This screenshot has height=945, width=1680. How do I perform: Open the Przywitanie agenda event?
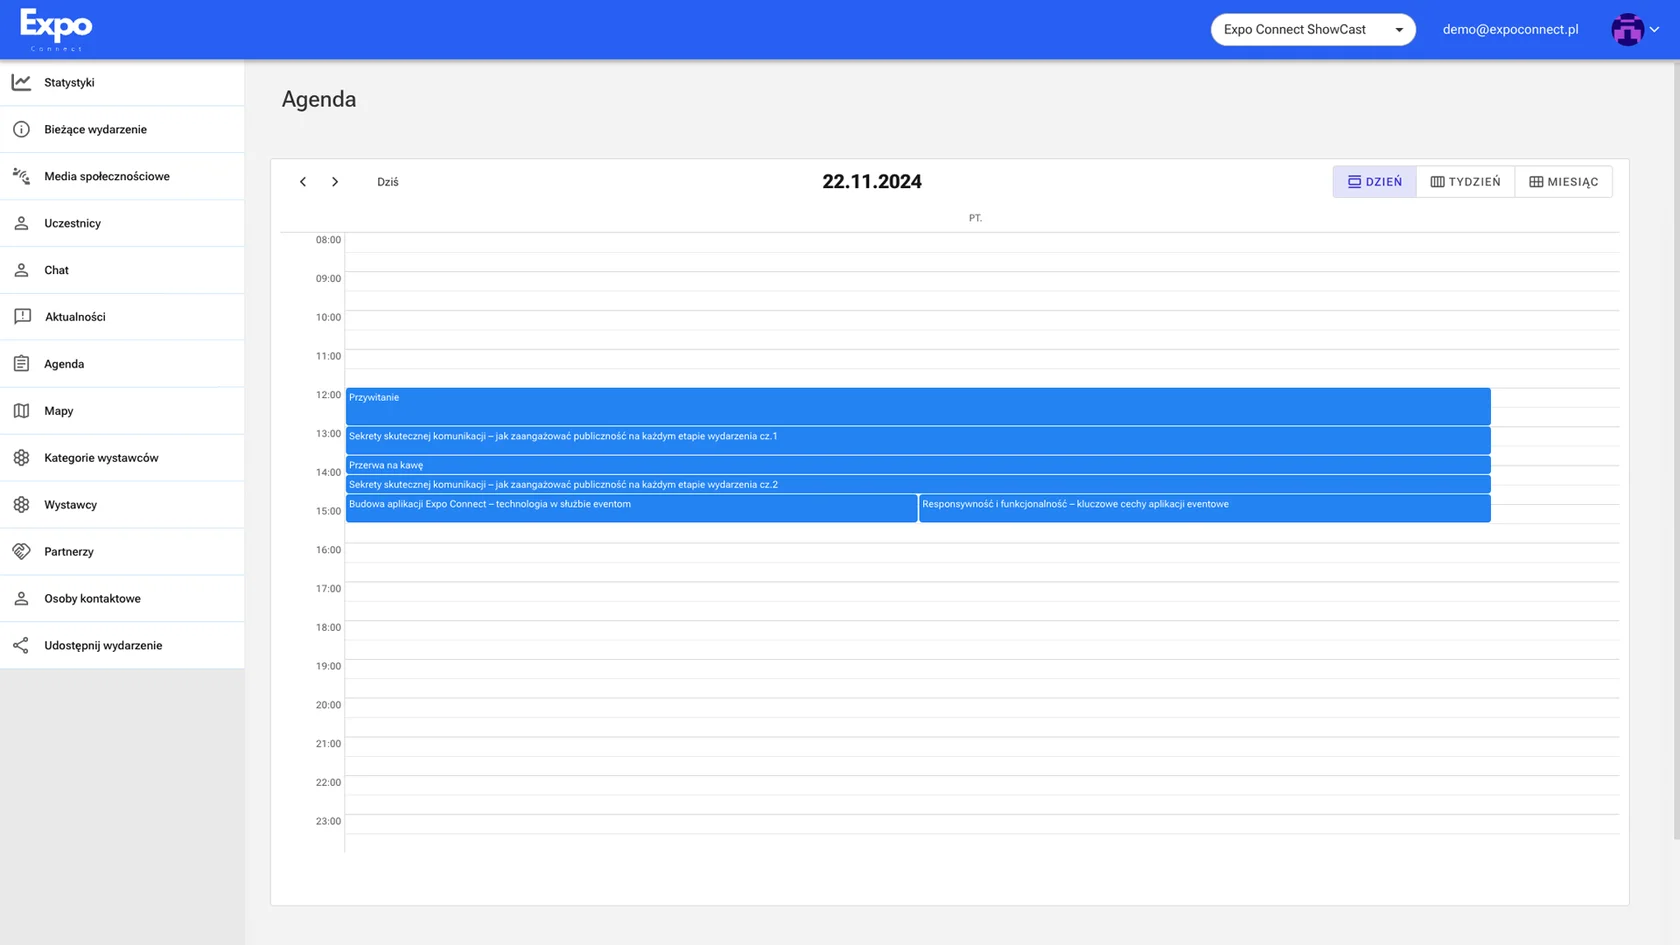click(918, 407)
